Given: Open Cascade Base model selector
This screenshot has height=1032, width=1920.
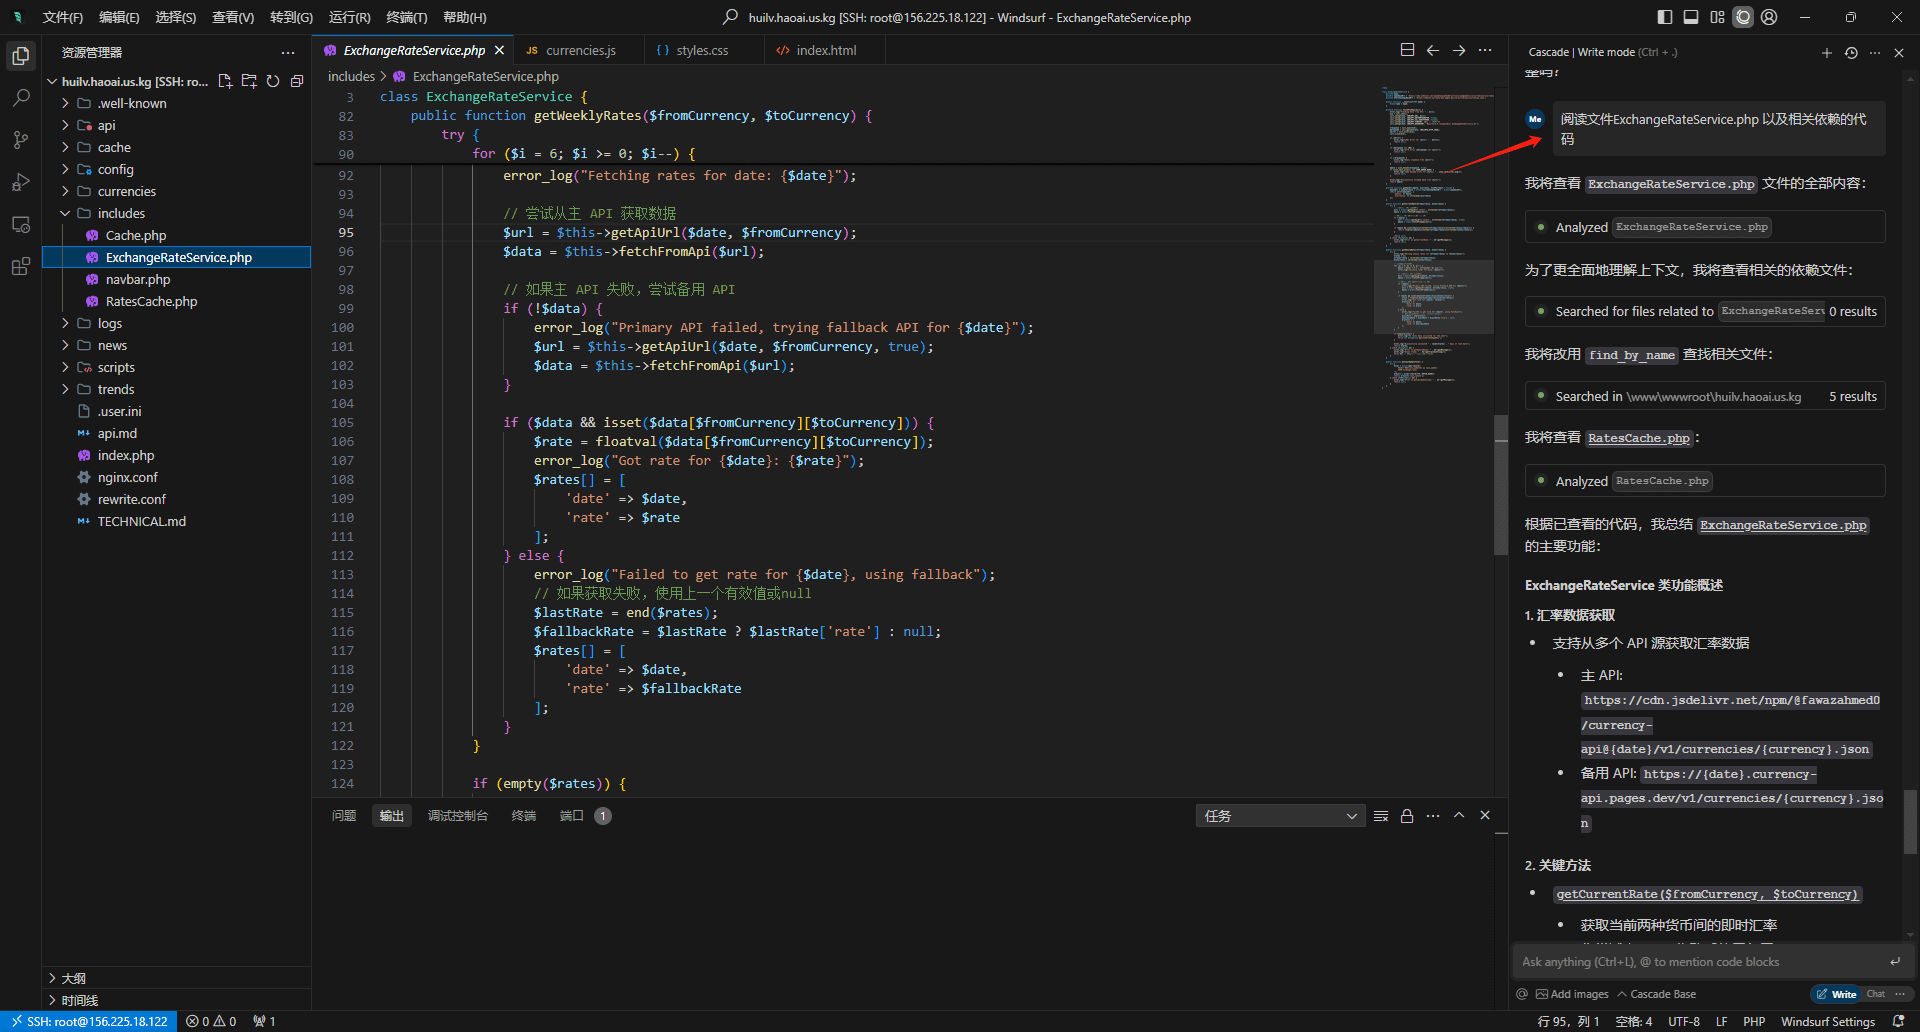Looking at the screenshot, I should pos(1657,994).
